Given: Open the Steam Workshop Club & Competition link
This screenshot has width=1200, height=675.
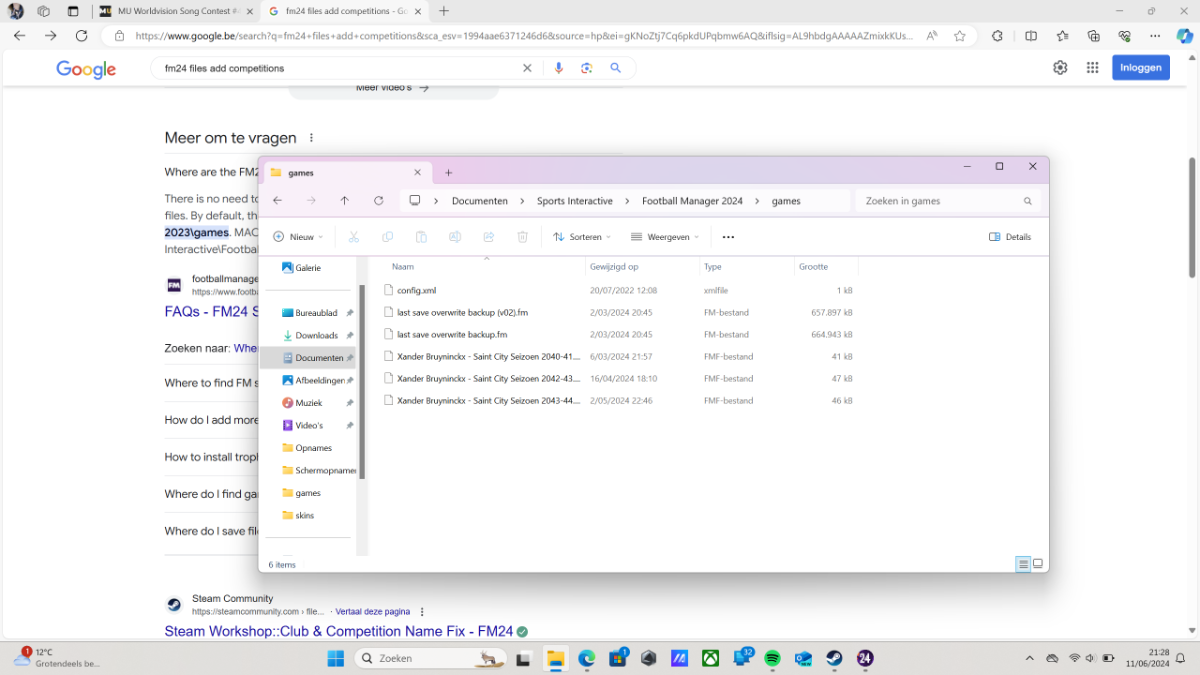Looking at the screenshot, I should coord(338,632).
